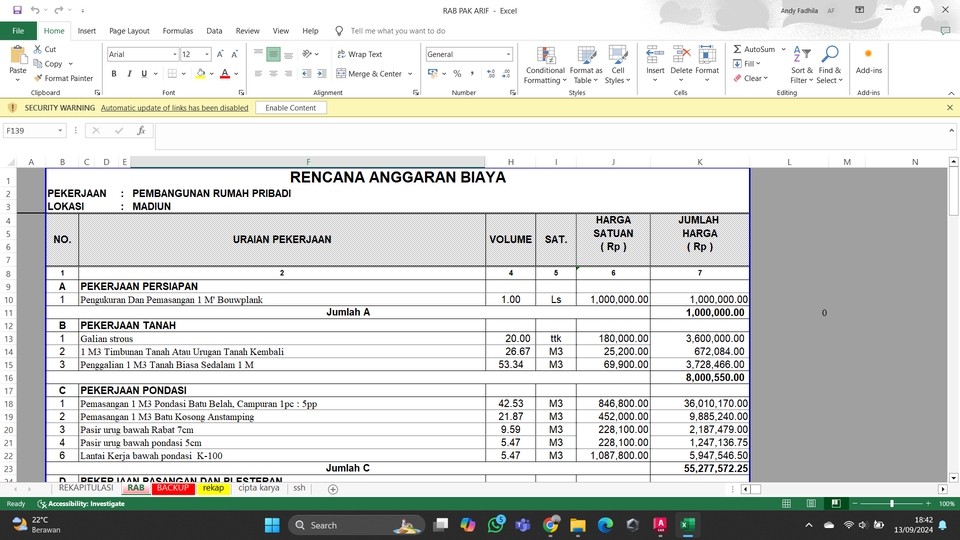The height and width of the screenshot is (540, 960).
Task: Click the Format Painter tool
Action: point(63,78)
